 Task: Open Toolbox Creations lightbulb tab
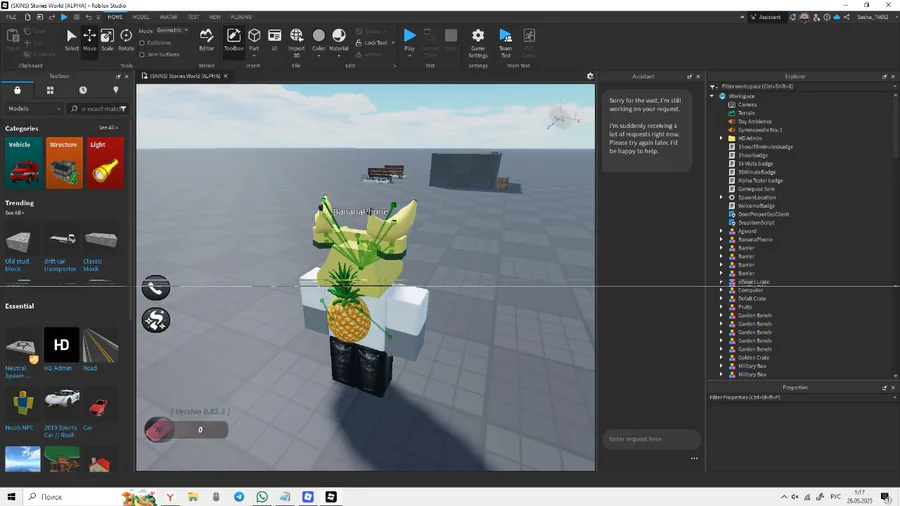tap(115, 90)
